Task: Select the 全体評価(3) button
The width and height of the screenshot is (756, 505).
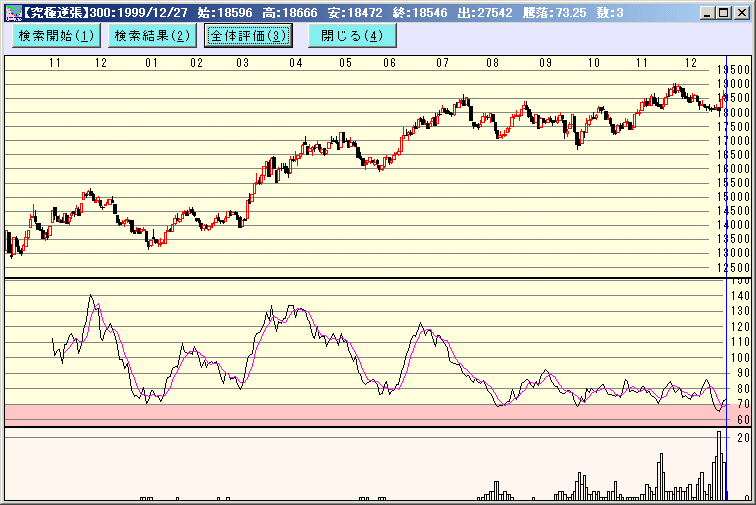Action: (x=248, y=35)
